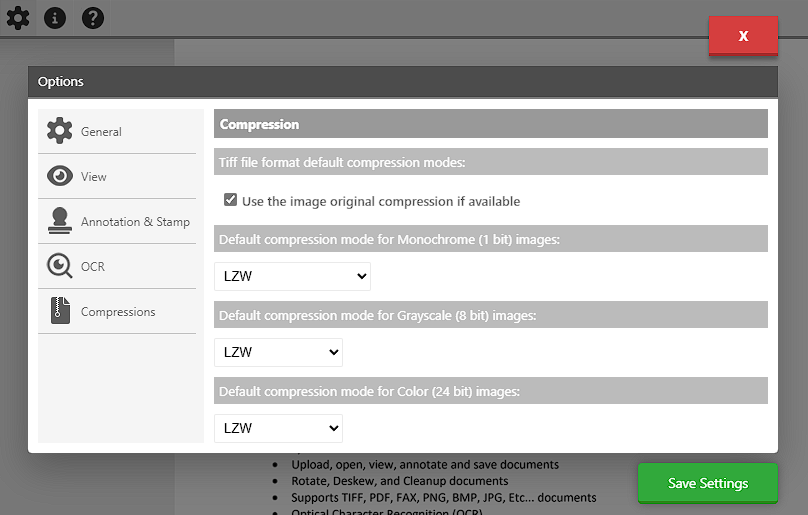Click 'Use the image original compression' label text
Image resolution: width=808 pixels, height=515 pixels.
(x=380, y=201)
